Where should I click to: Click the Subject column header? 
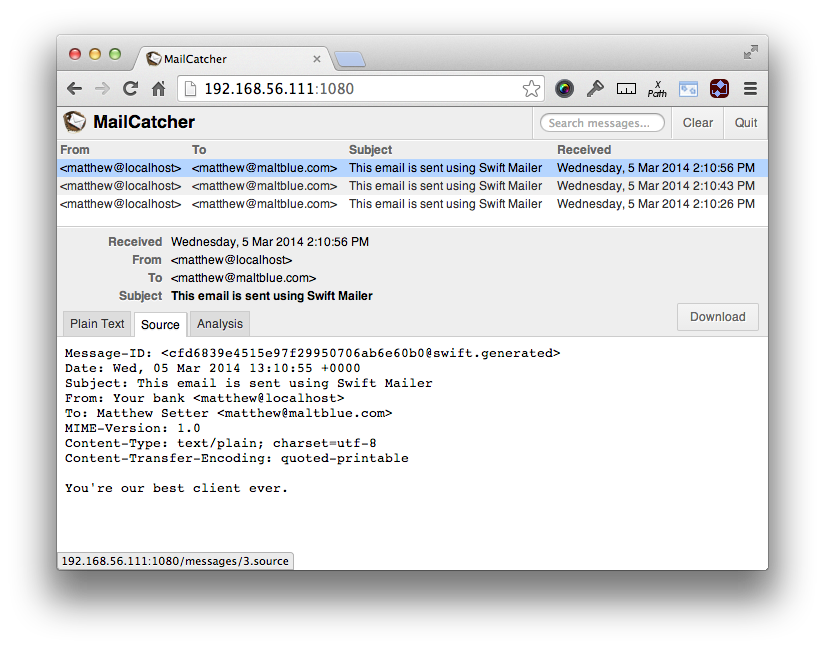(x=370, y=150)
